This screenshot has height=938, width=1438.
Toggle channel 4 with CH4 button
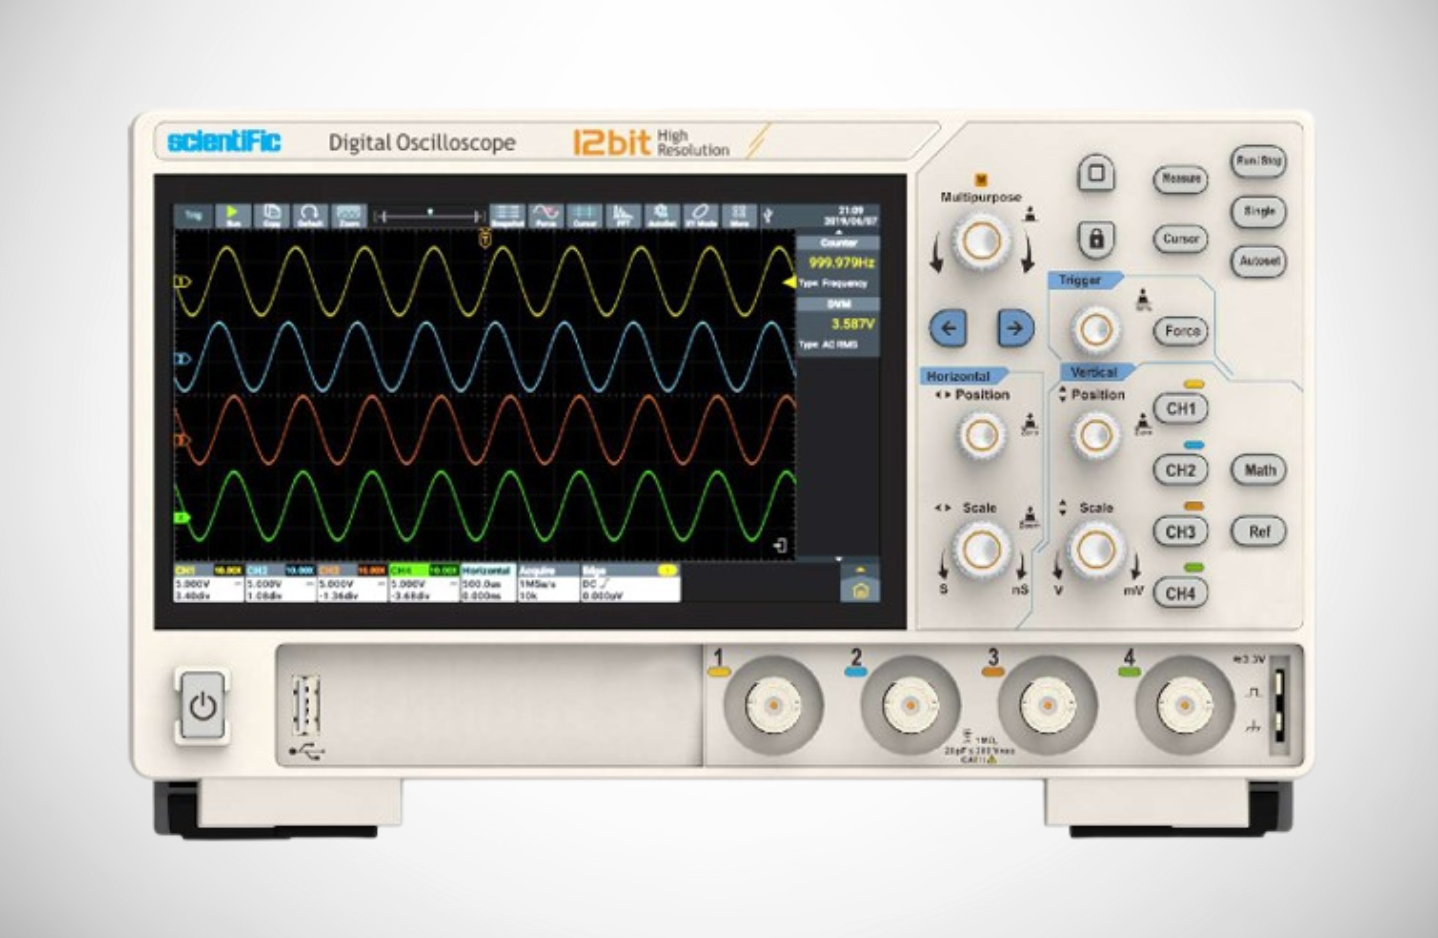(1180, 593)
